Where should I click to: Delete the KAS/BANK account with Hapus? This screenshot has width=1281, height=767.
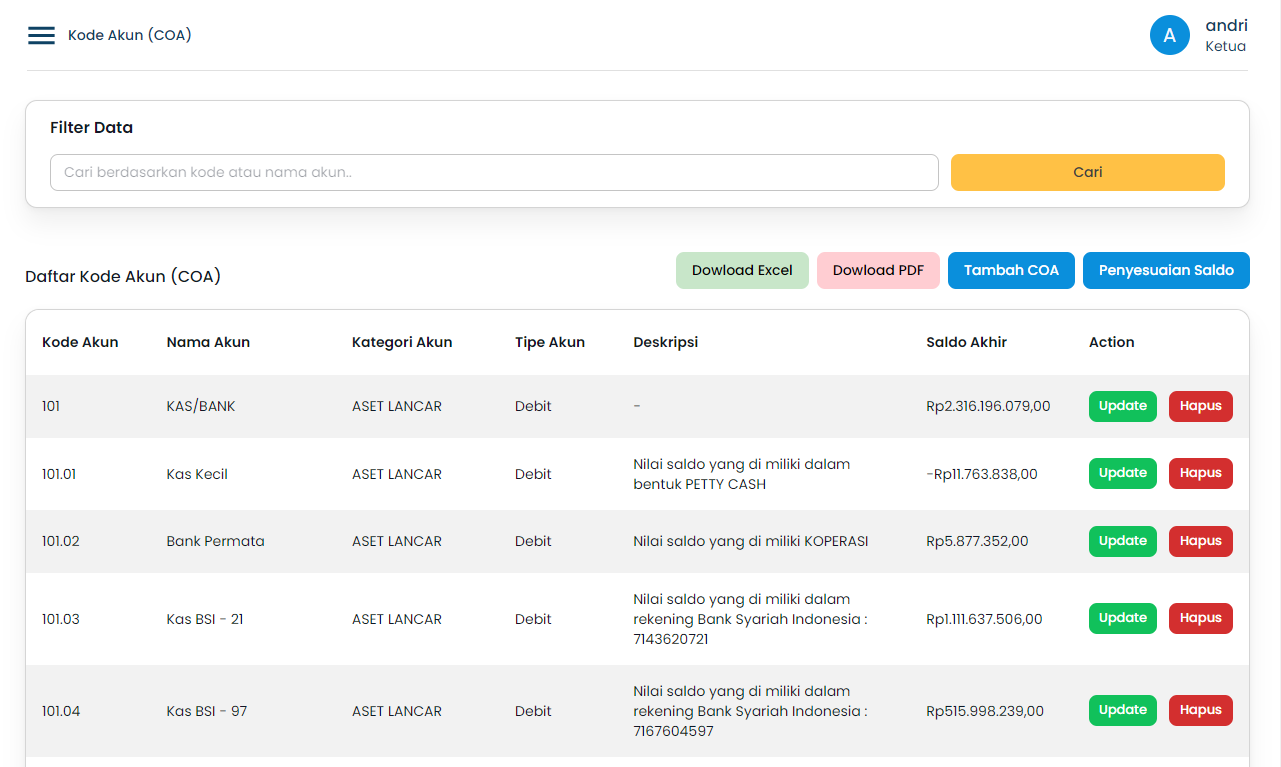pos(1200,406)
